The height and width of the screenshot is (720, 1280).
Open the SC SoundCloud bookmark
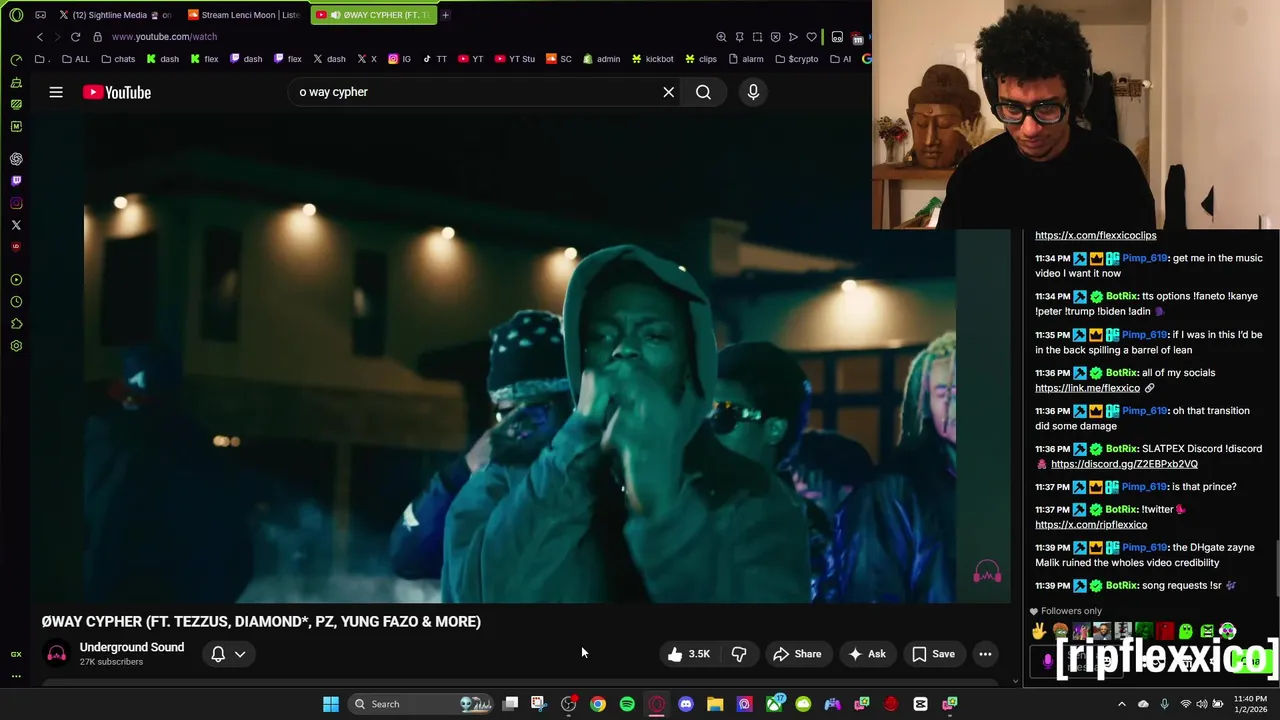pos(559,59)
